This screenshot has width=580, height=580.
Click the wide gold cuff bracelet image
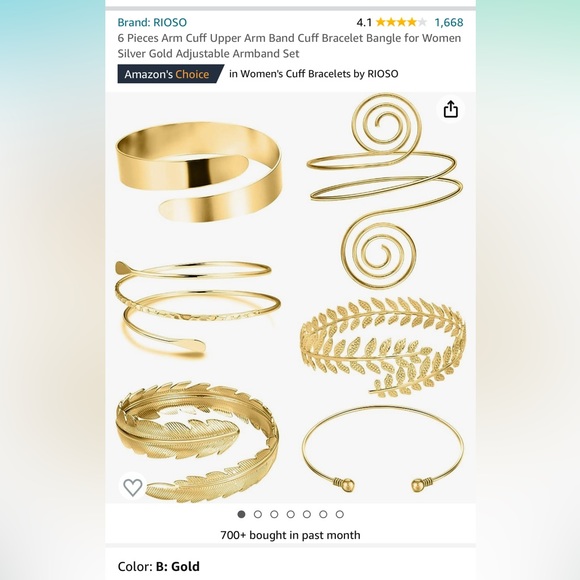click(x=199, y=172)
